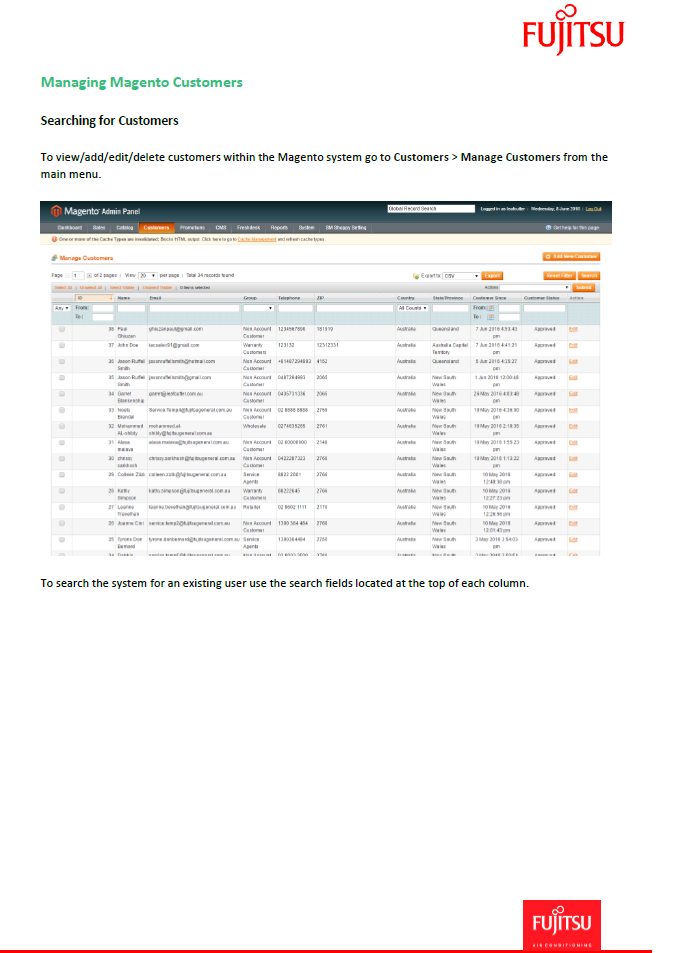Open the 'Any' selection filter dropdown

pos(62,308)
